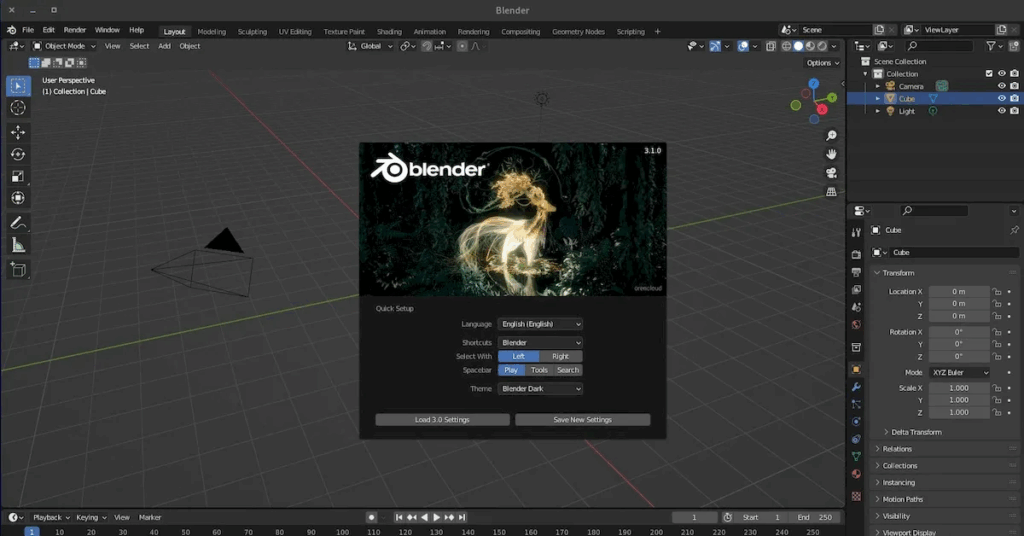The image size is (1024, 536).
Task: Hide the Light in the outliner
Action: pos(1002,111)
